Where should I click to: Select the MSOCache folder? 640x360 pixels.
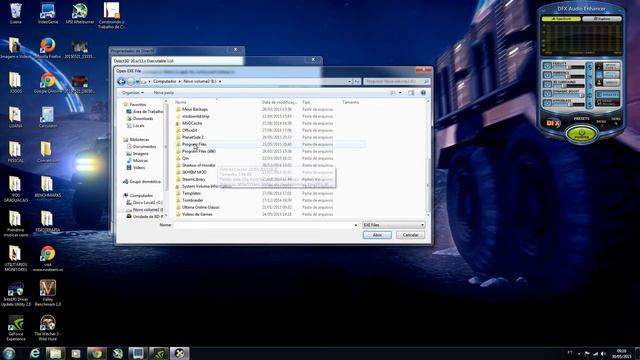(x=189, y=123)
